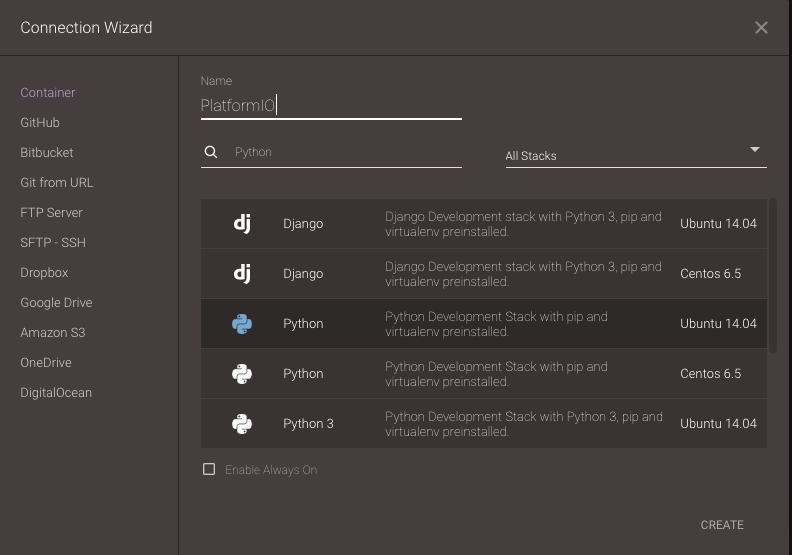Click the 'Enable Always On' label
Screen dimensions: 792x555
(x=271, y=470)
